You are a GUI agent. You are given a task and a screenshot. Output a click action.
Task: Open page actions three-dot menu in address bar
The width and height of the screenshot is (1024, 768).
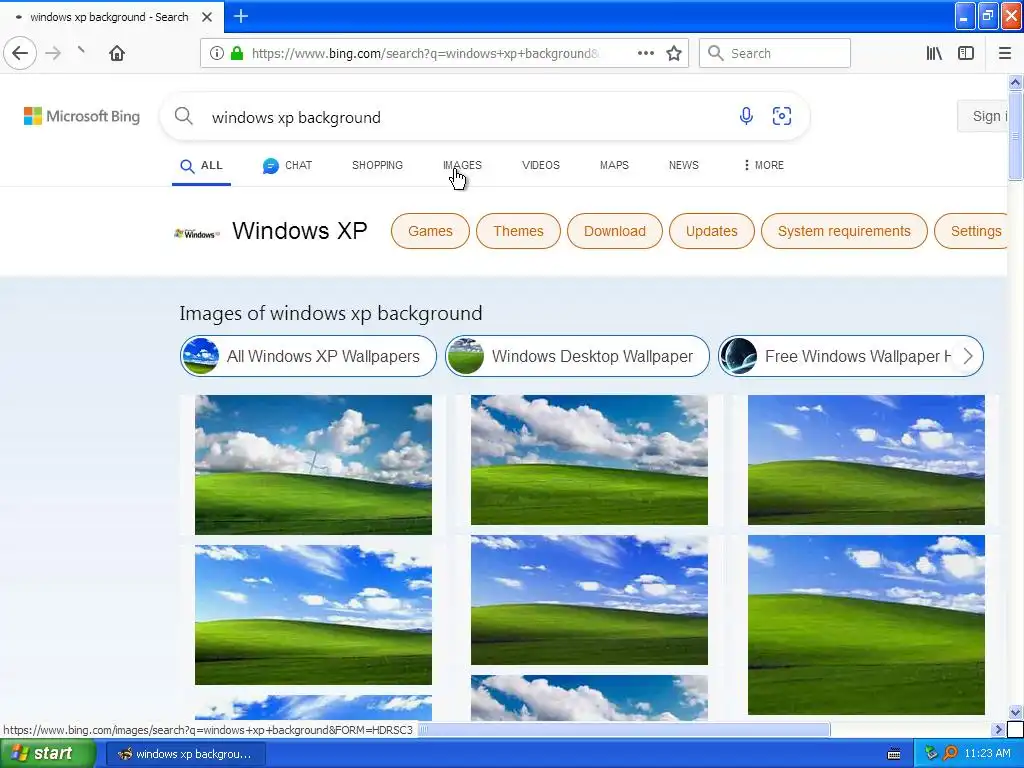646,53
